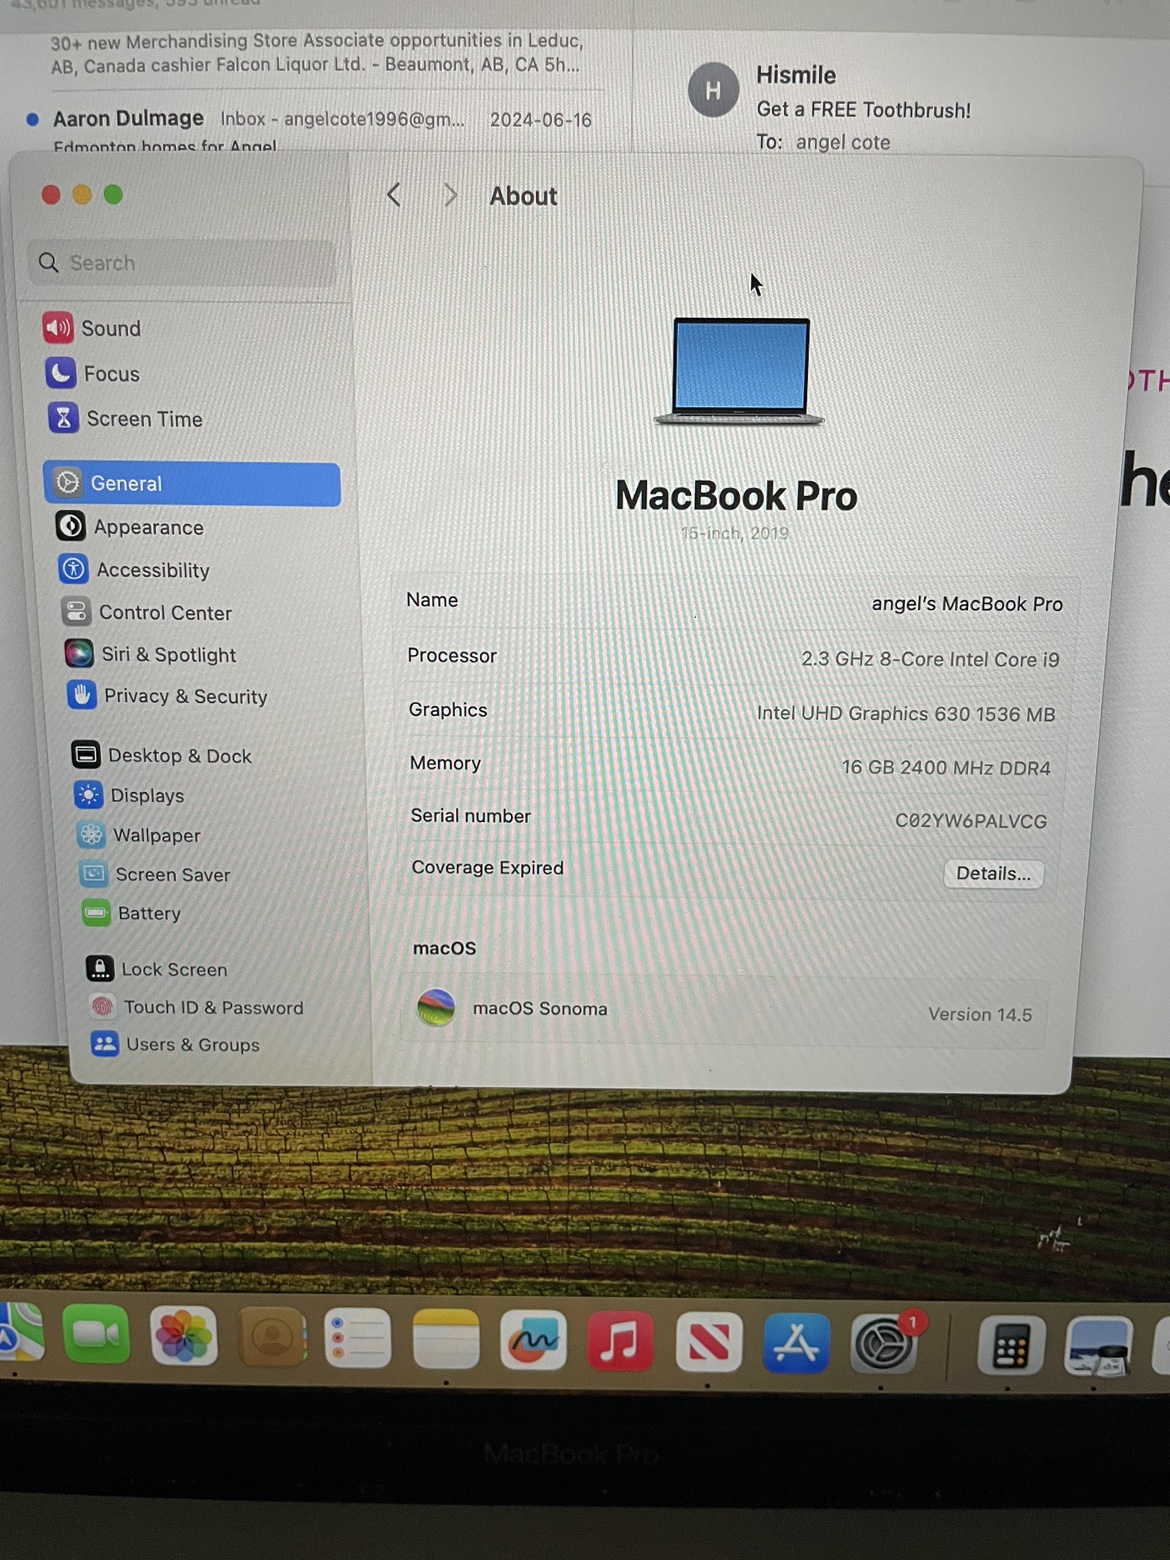This screenshot has height=1560, width=1170.
Task: Click the Search field in System Settings
Action: (182, 263)
